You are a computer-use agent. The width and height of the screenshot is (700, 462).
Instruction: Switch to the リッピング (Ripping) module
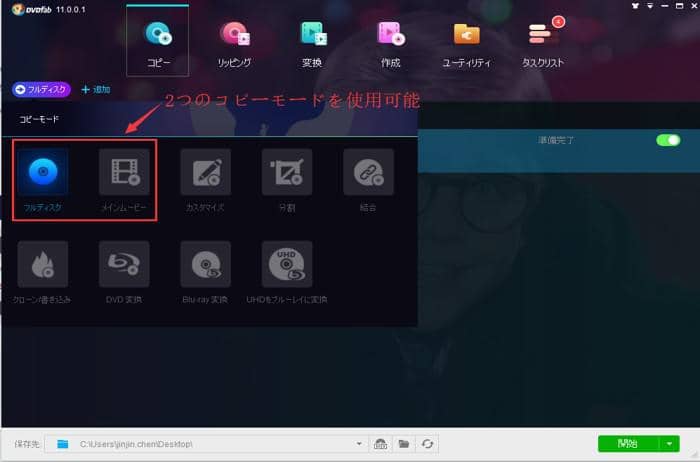(x=234, y=44)
